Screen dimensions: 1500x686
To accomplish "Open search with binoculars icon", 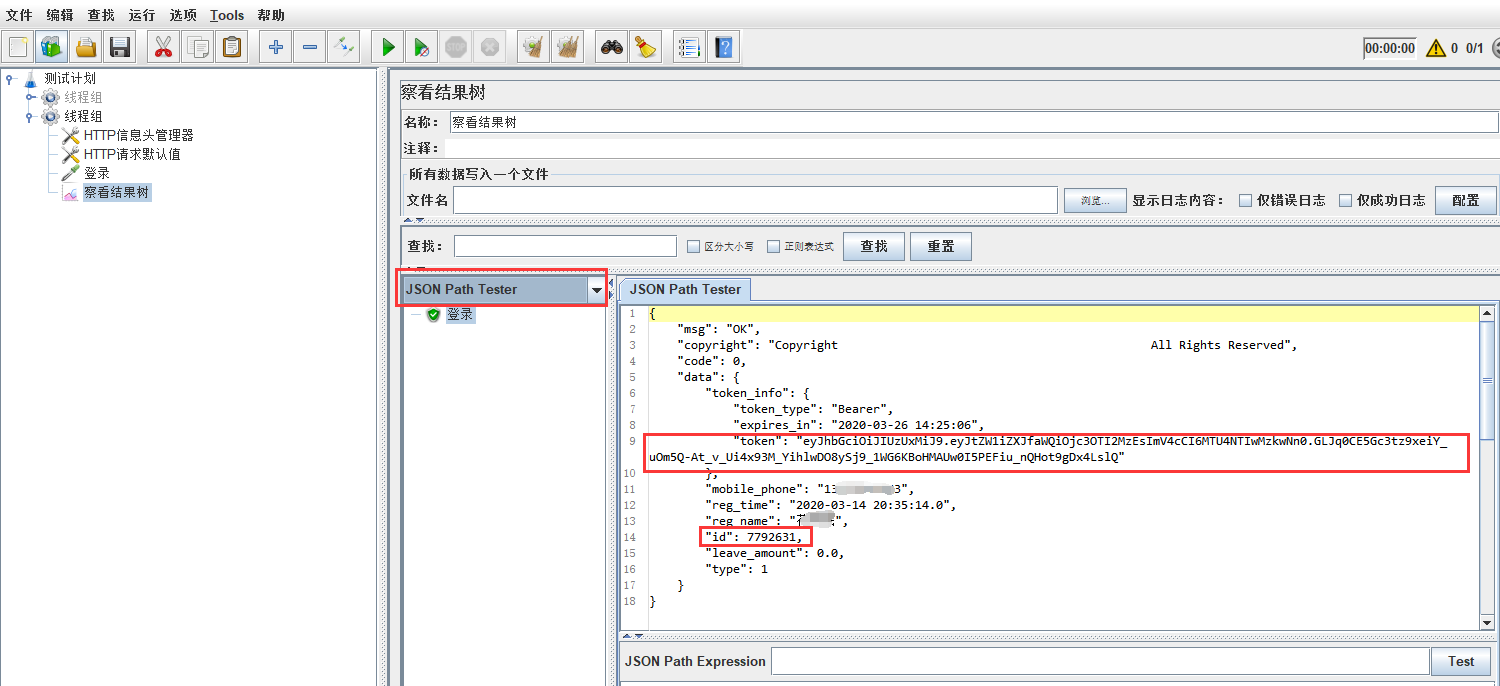I will pyautogui.click(x=612, y=47).
